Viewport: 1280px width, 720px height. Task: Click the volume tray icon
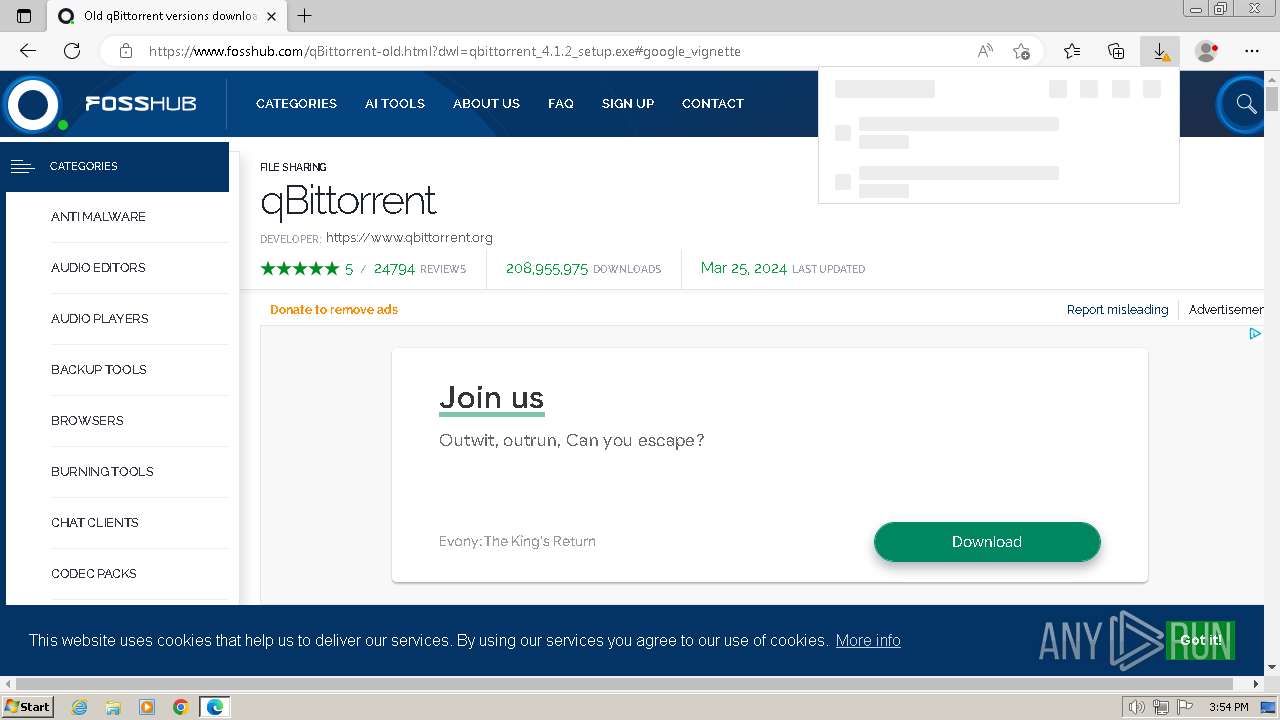pos(1136,707)
